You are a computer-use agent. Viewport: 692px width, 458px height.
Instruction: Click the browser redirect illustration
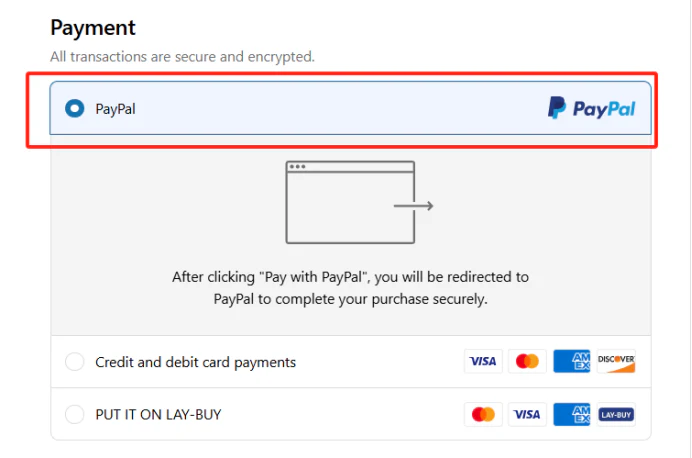pos(351,202)
